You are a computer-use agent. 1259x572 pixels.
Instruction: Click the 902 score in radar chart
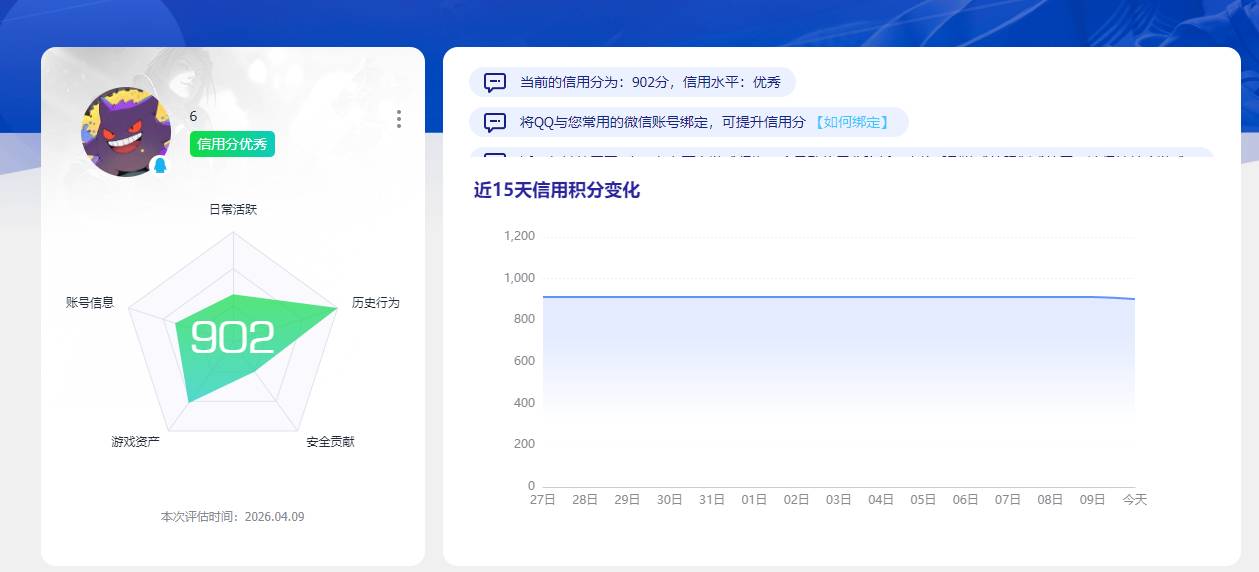click(x=232, y=338)
